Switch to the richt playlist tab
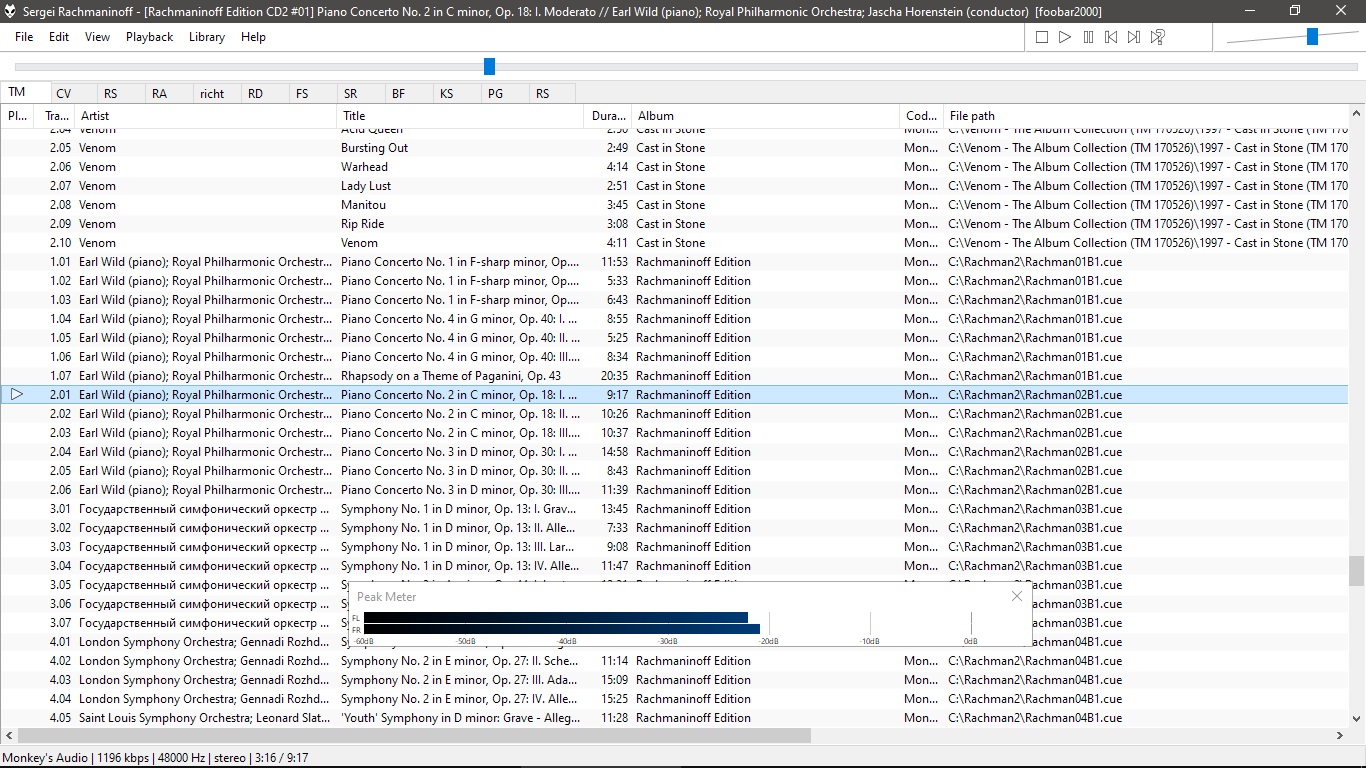 tap(212, 93)
